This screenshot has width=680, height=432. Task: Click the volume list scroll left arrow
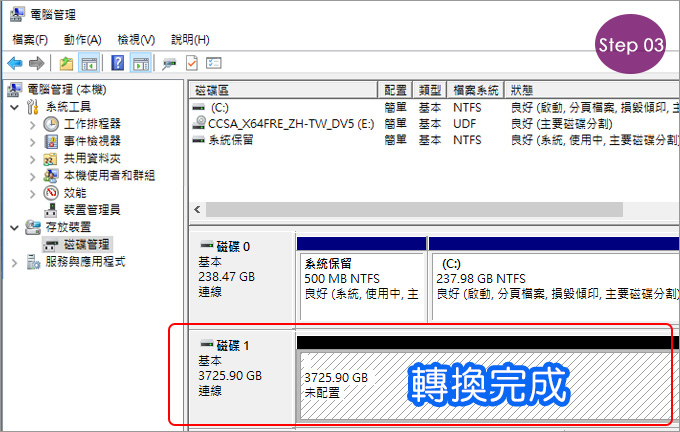point(197,210)
